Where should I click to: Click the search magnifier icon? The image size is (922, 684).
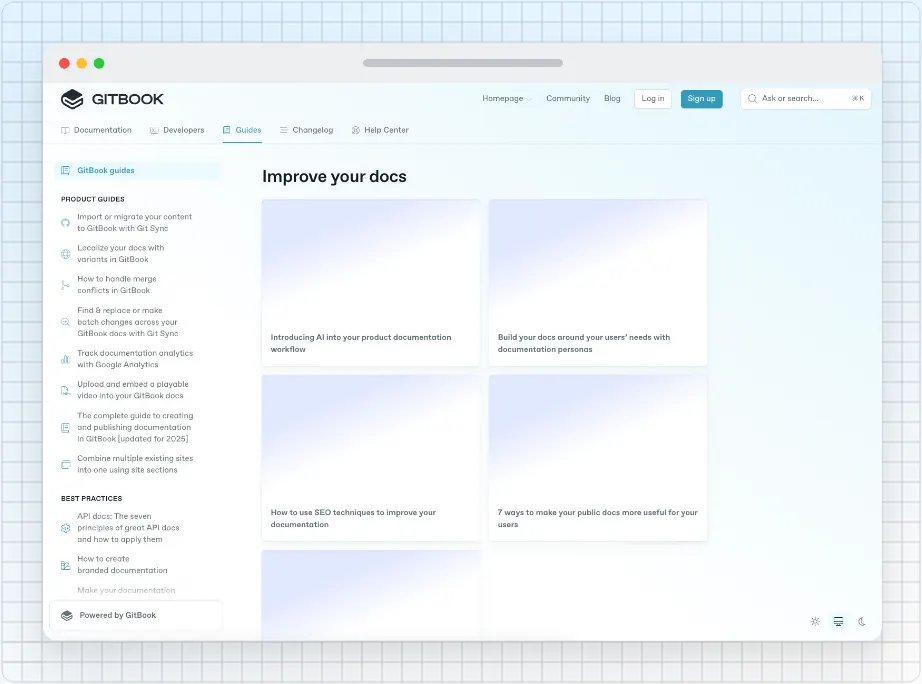[x=752, y=99]
